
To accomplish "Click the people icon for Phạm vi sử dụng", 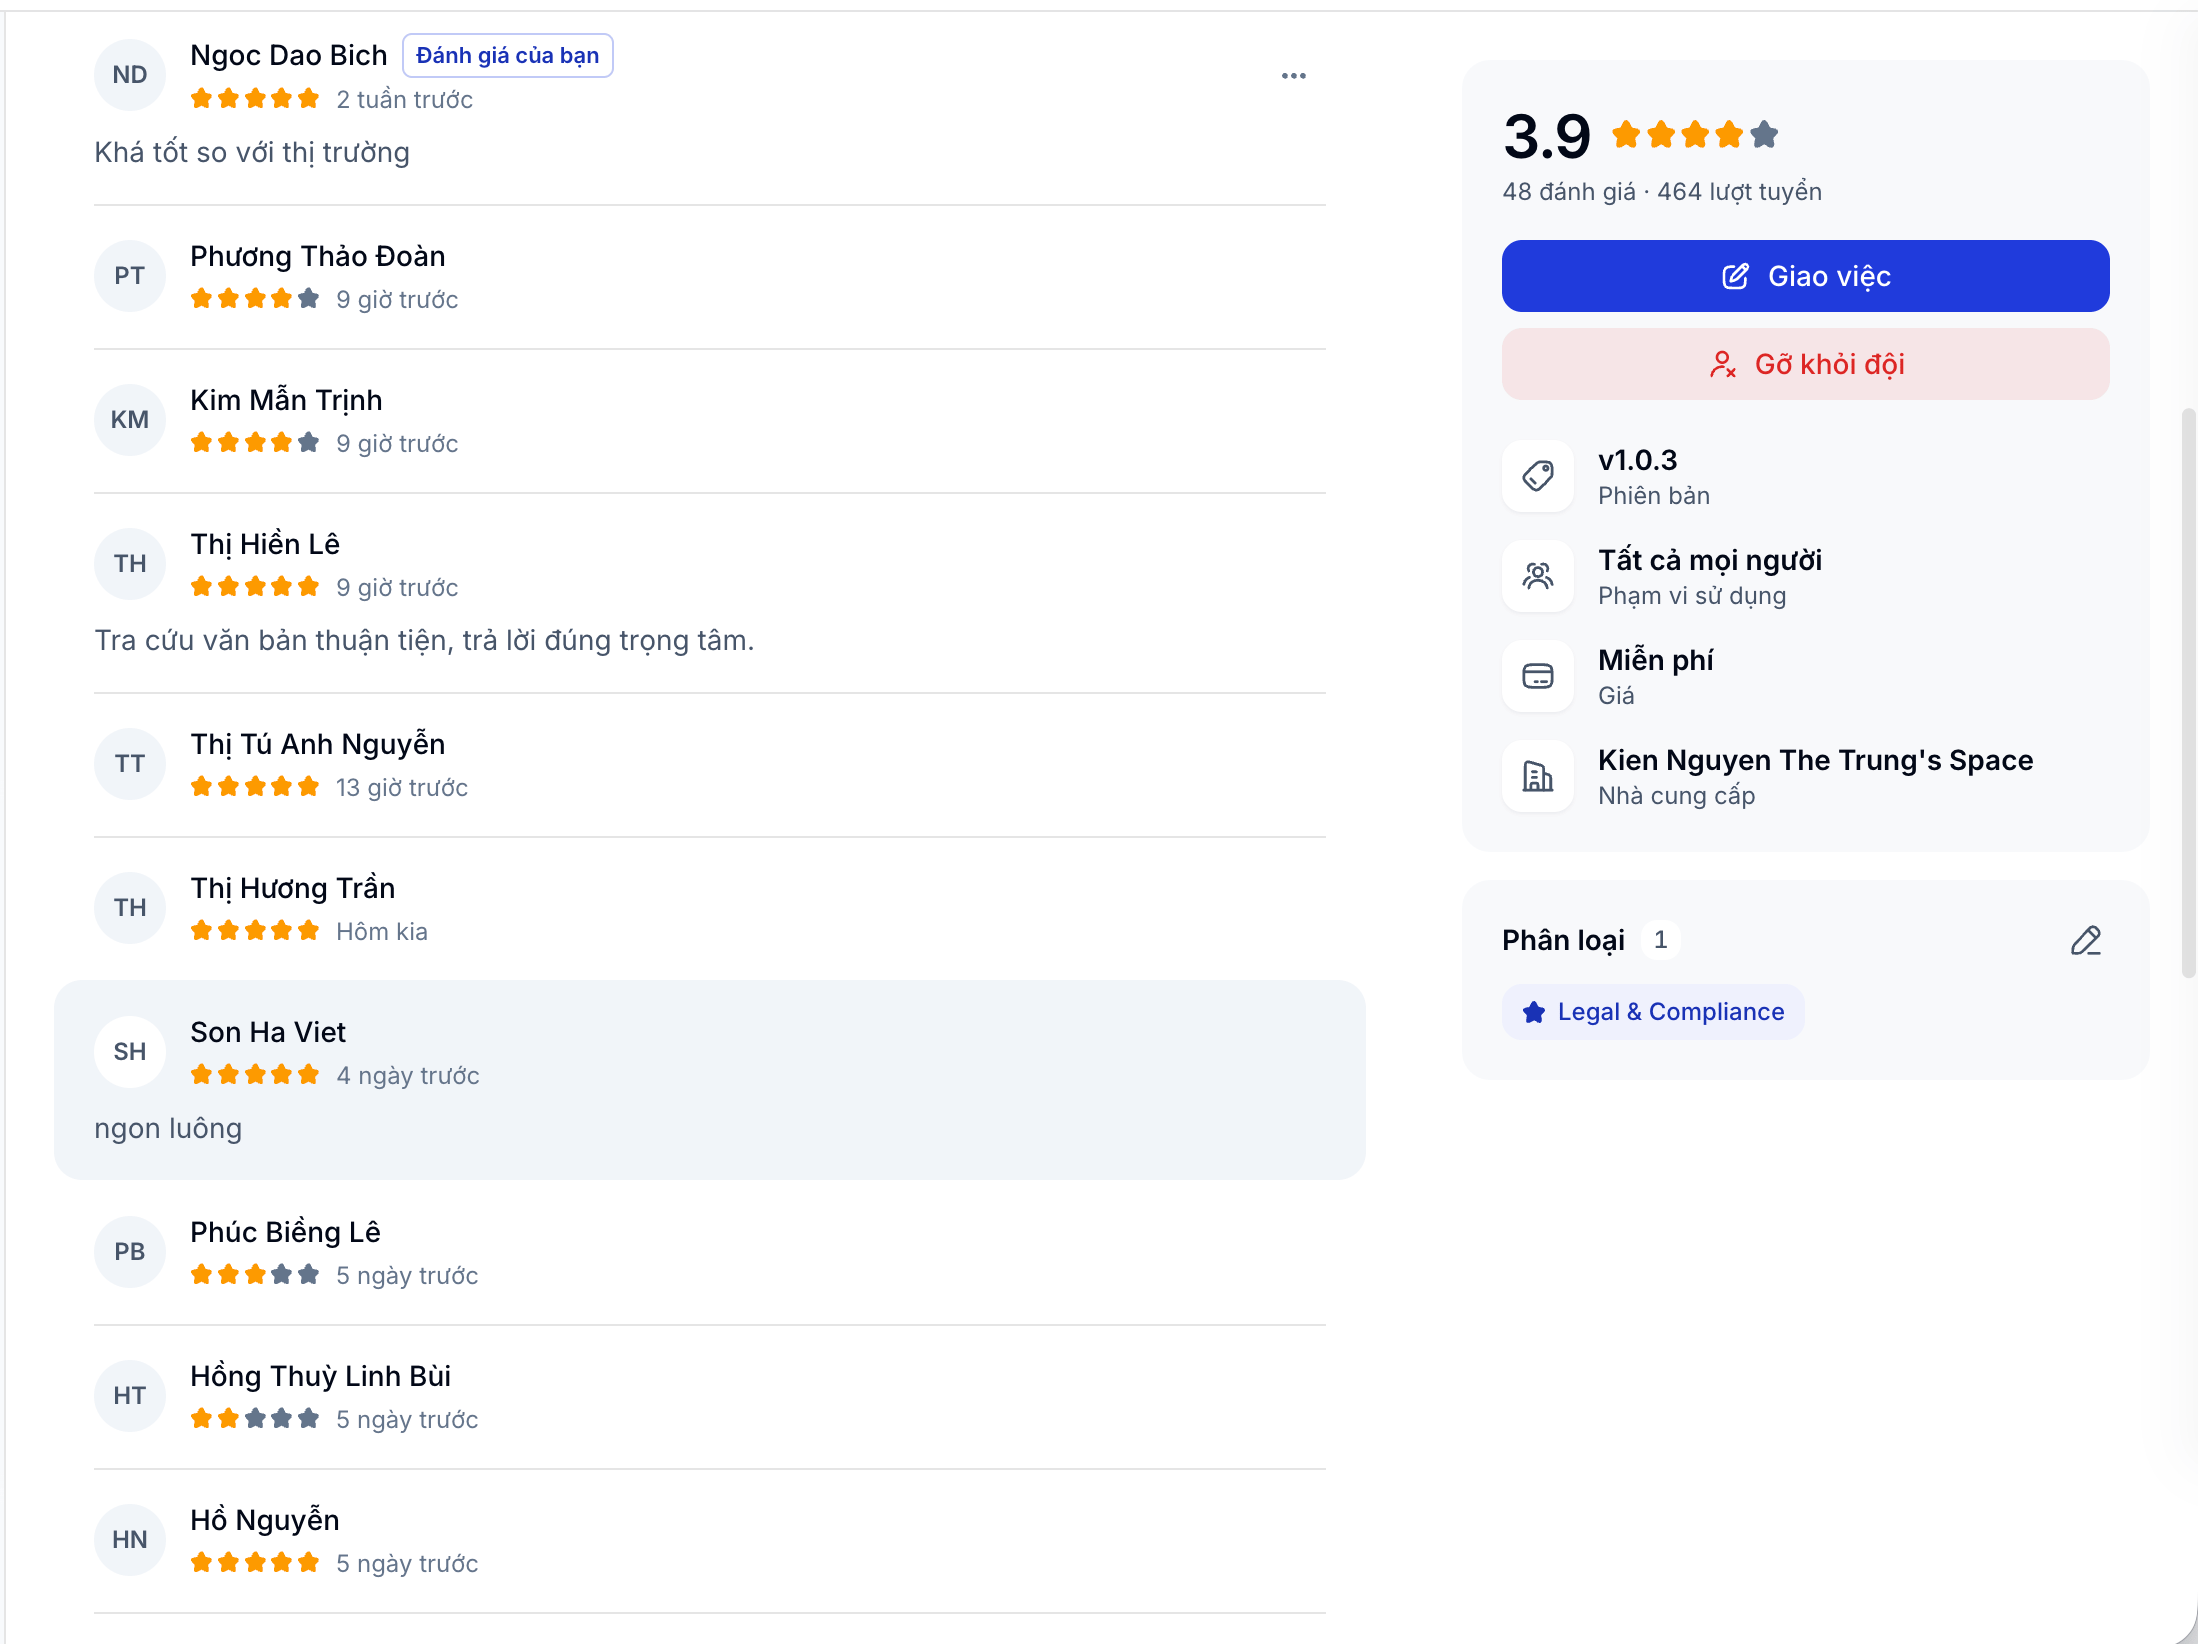I will click(x=1537, y=576).
